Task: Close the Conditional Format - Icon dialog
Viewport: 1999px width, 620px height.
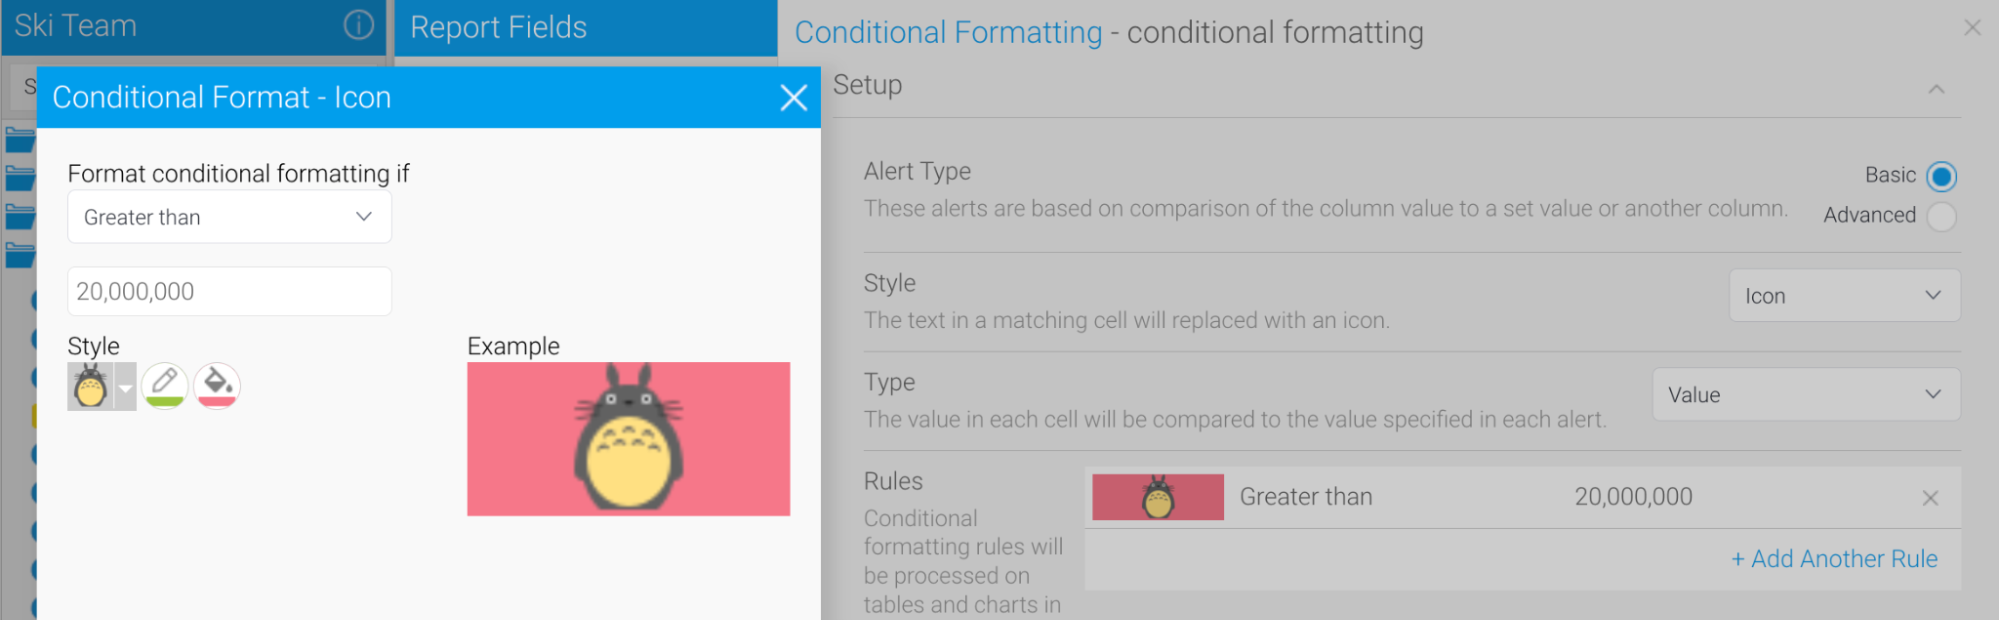Action: (793, 98)
